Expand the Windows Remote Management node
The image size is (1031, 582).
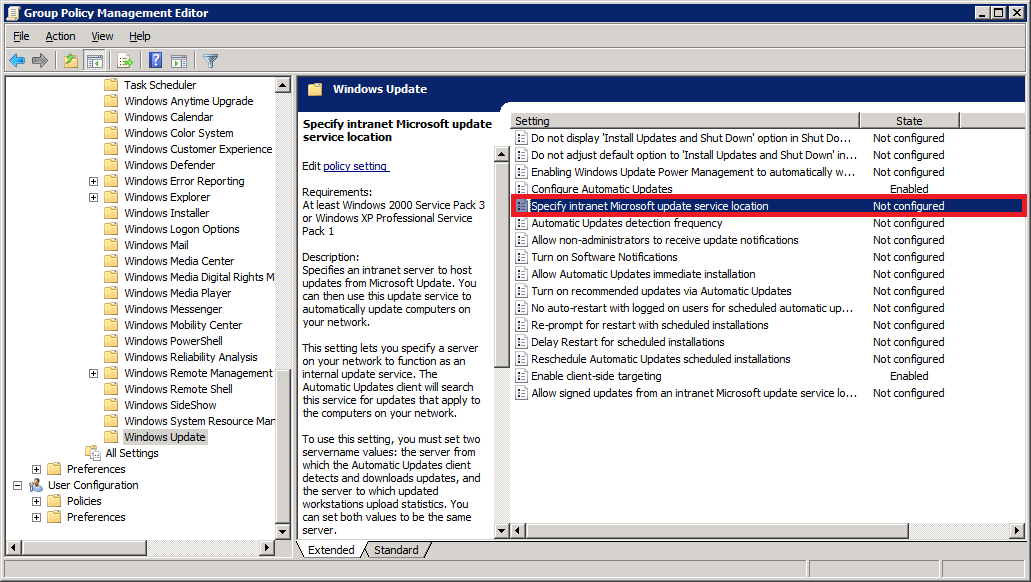tap(93, 374)
